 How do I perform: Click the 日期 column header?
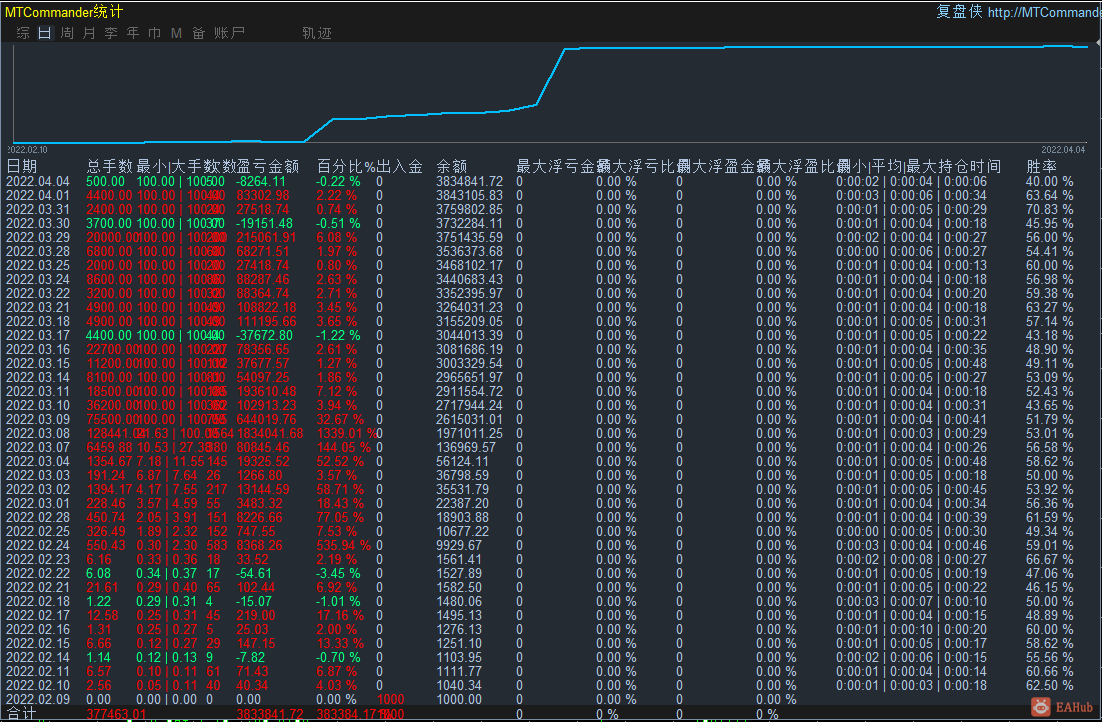(22, 167)
